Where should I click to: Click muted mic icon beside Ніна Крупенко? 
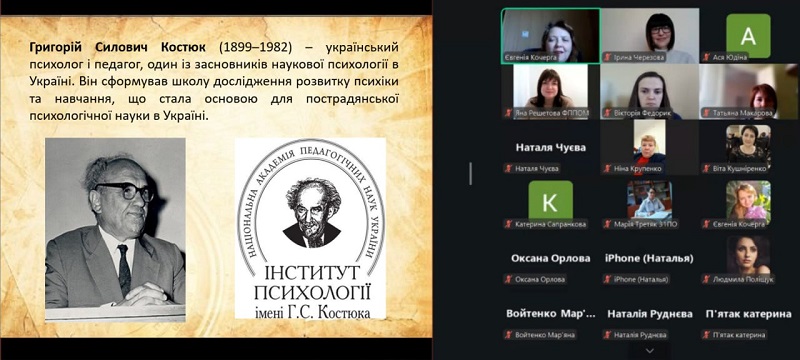[608, 169]
